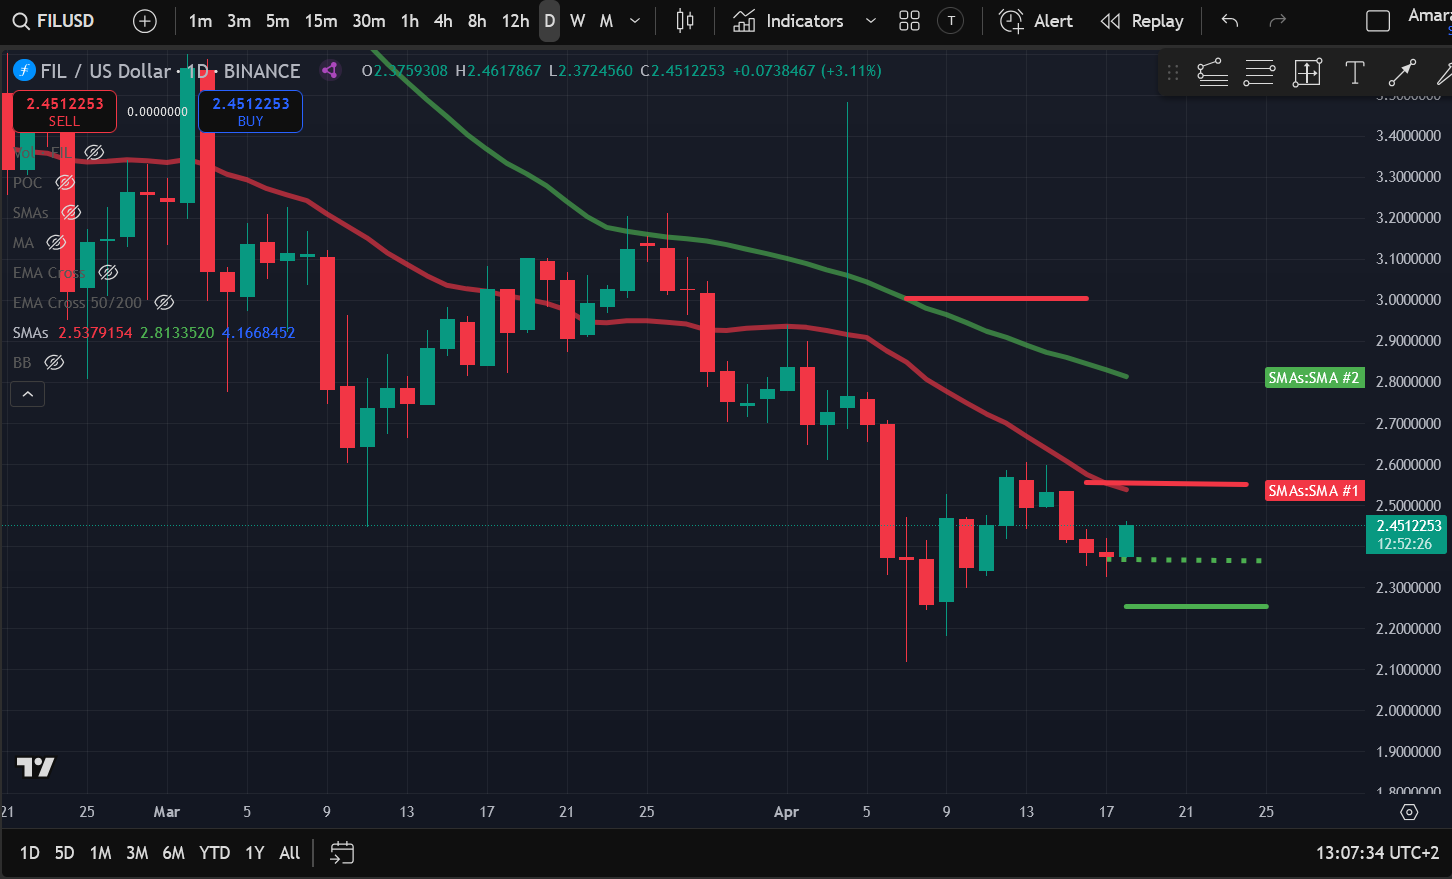Unhide the EMA Cross indicator

(108, 272)
